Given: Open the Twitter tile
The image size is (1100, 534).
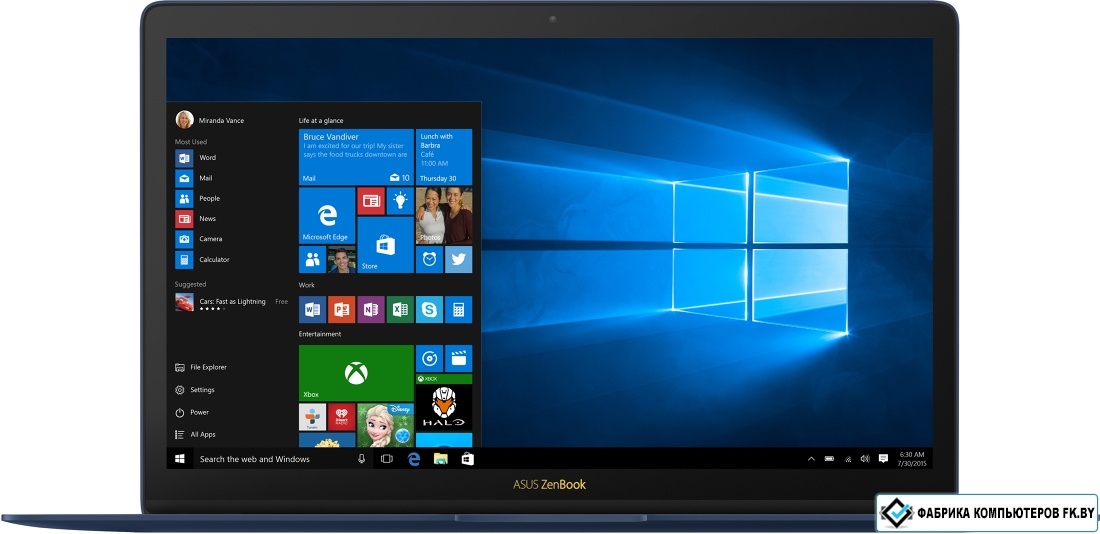Looking at the screenshot, I should 458,260.
